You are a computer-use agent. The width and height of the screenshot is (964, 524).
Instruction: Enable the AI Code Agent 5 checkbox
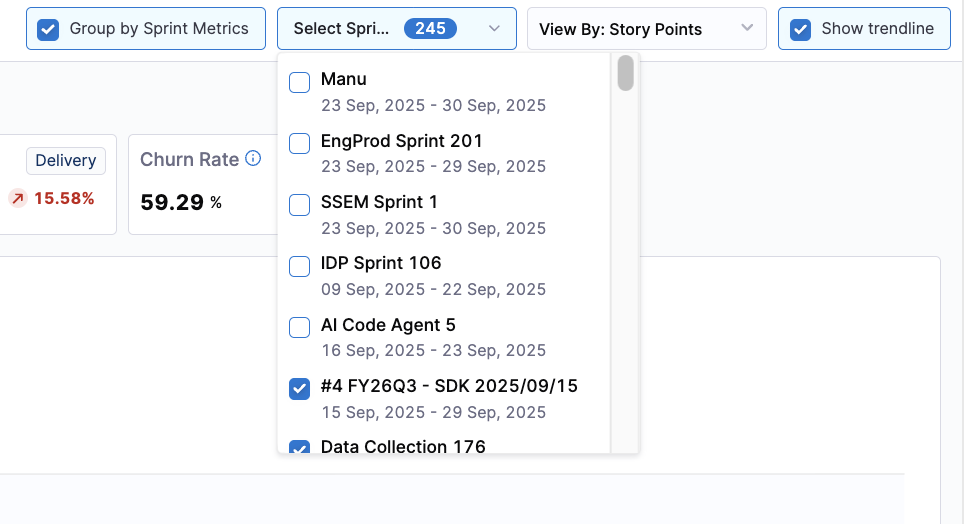coord(299,327)
